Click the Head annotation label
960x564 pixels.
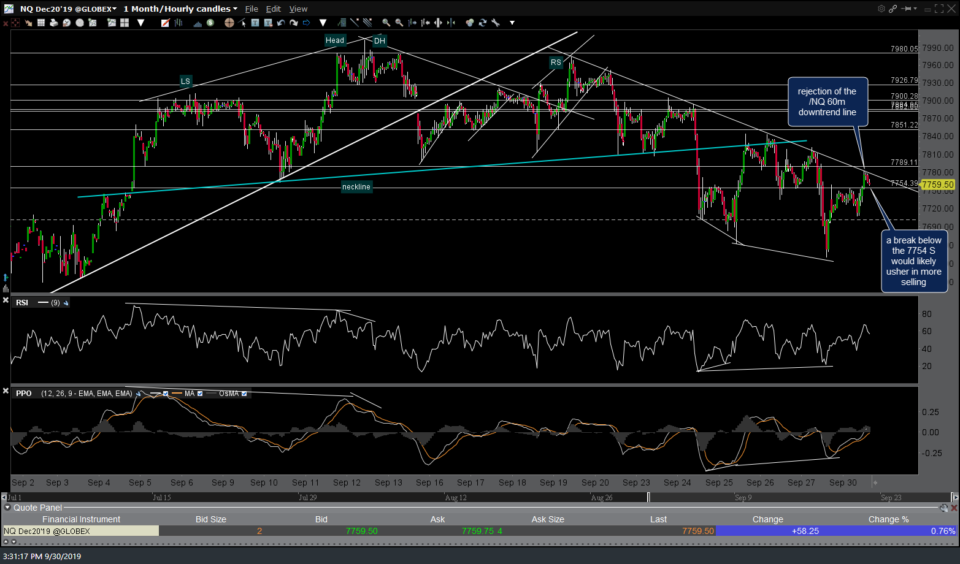(335, 40)
